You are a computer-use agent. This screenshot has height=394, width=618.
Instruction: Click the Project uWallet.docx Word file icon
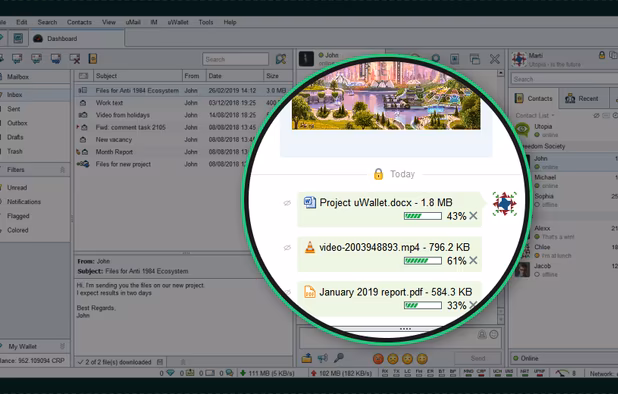tap(310, 202)
